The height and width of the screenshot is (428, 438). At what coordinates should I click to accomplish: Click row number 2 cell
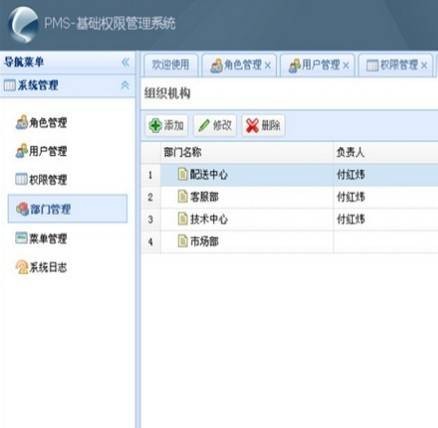click(x=151, y=197)
